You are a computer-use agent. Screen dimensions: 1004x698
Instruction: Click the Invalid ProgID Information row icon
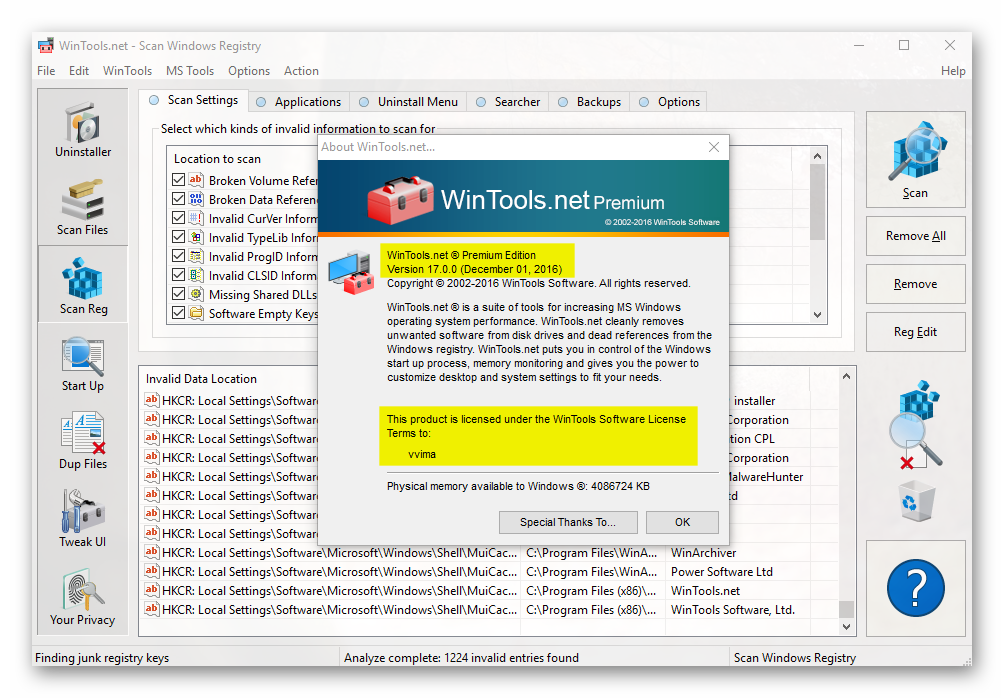(x=196, y=256)
